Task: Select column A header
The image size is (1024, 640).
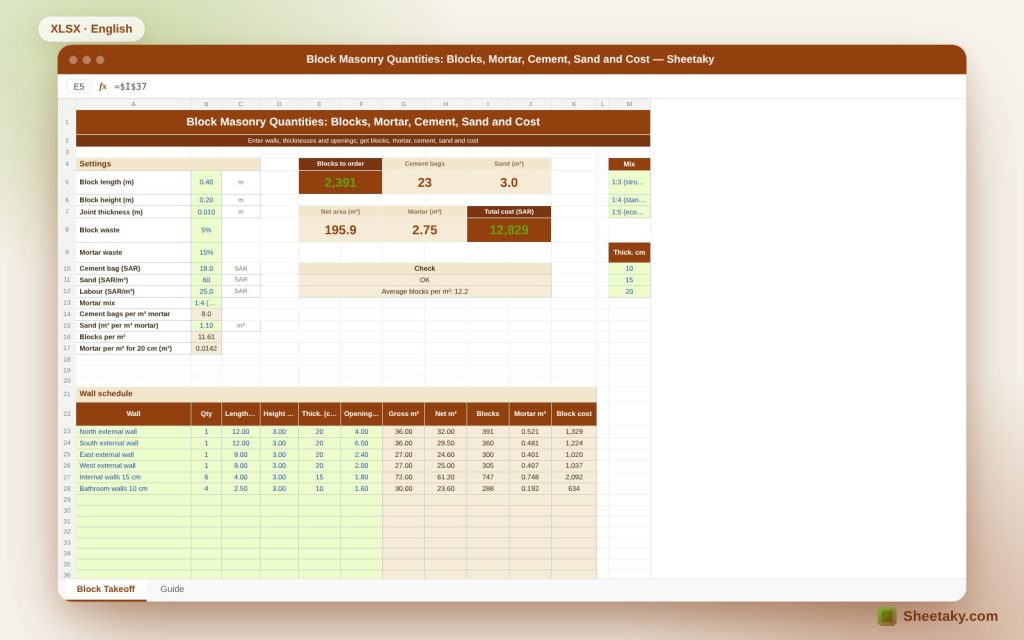Action: coord(133,104)
